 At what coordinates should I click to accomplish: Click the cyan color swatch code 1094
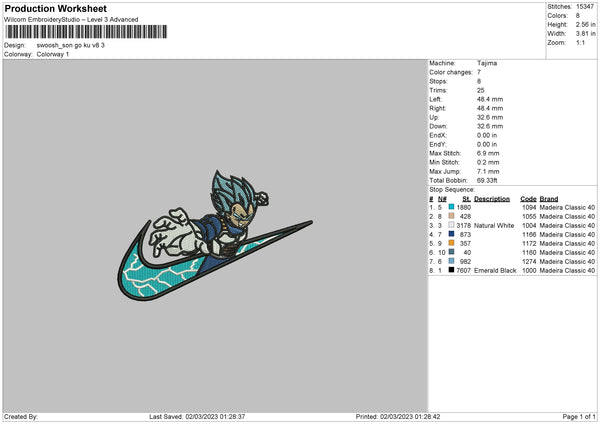451,207
